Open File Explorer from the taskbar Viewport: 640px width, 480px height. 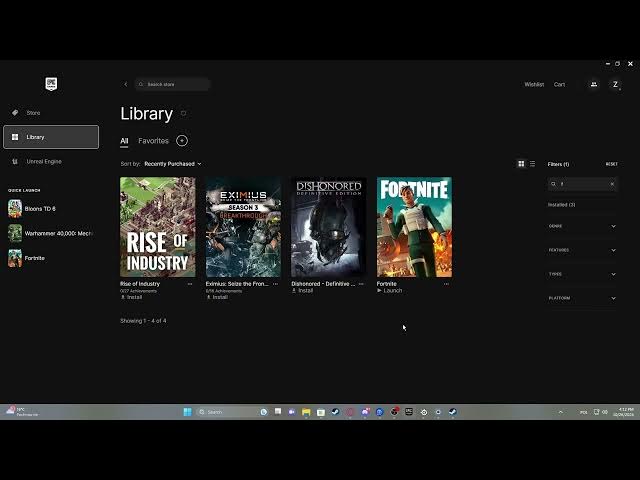(306, 412)
